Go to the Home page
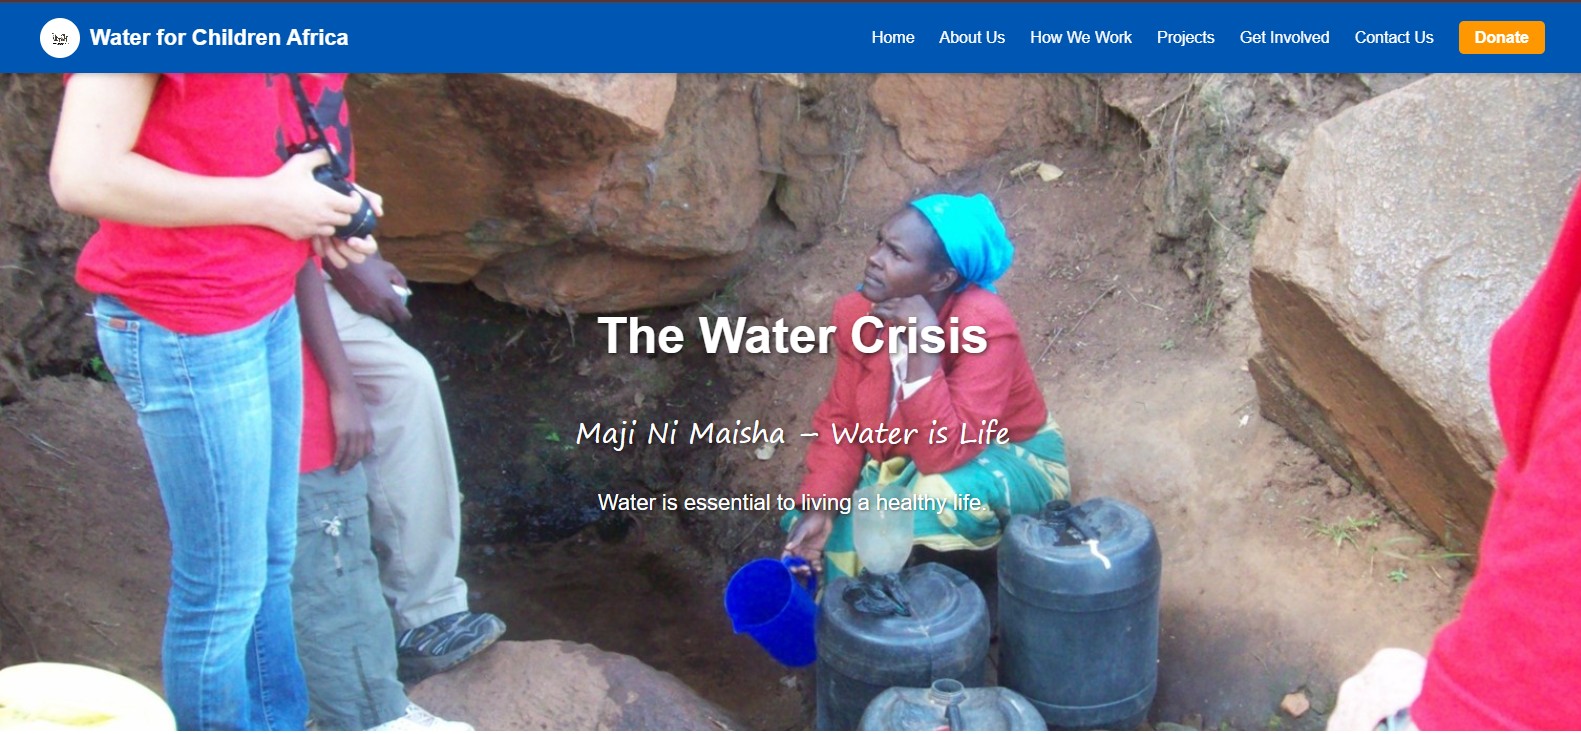Viewport: 1581px width, 734px height. click(x=893, y=37)
